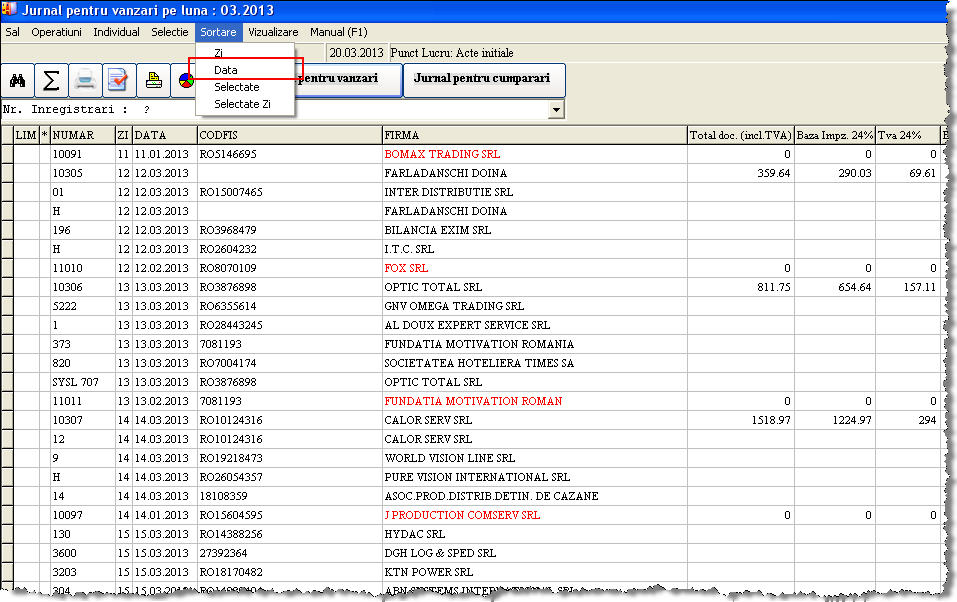Image resolution: width=957 pixels, height=602 pixels.
Task: Click the application icon in title bar
Action: click(x=9, y=9)
